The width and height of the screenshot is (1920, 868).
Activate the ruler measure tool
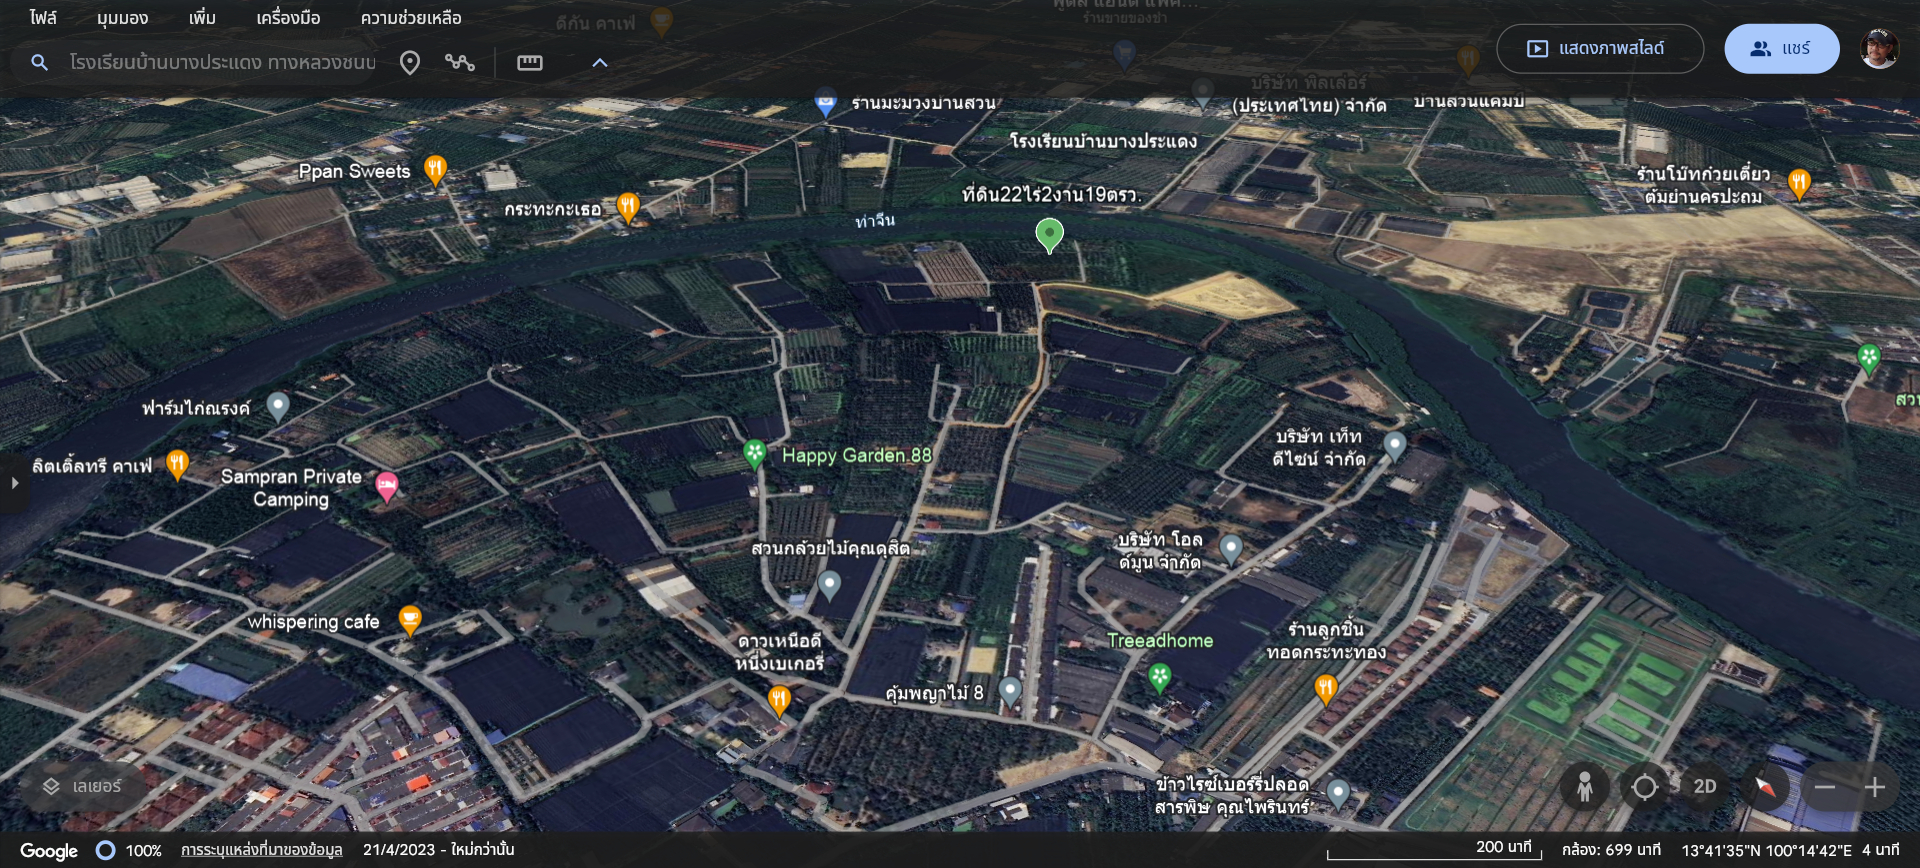point(529,63)
